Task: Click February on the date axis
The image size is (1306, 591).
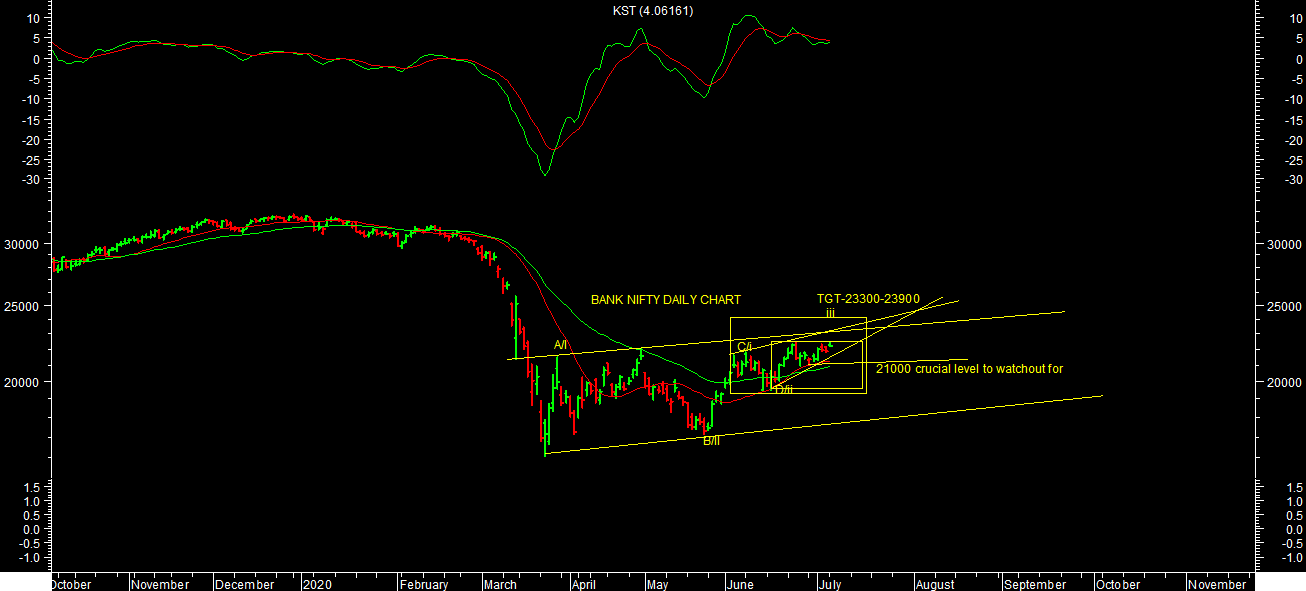Action: (424, 585)
